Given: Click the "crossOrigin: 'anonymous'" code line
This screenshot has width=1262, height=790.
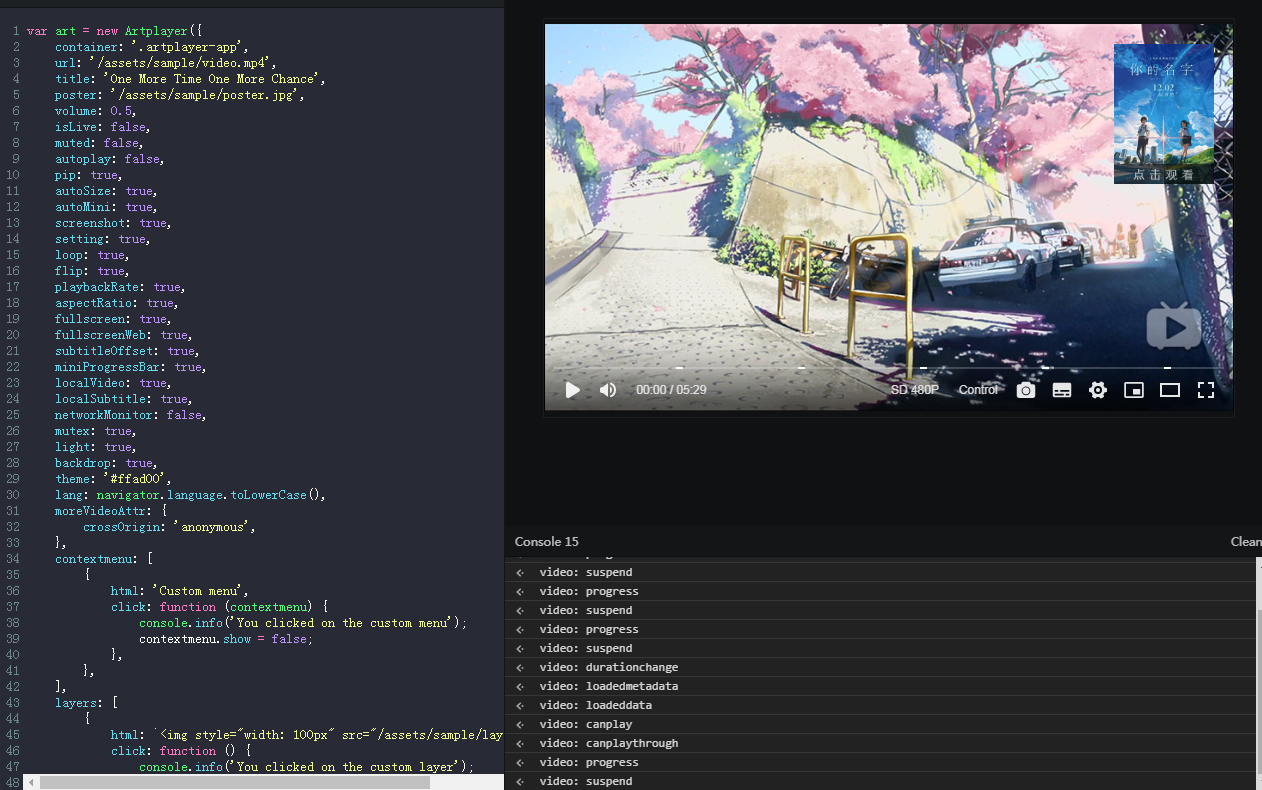Looking at the screenshot, I should click(169, 527).
